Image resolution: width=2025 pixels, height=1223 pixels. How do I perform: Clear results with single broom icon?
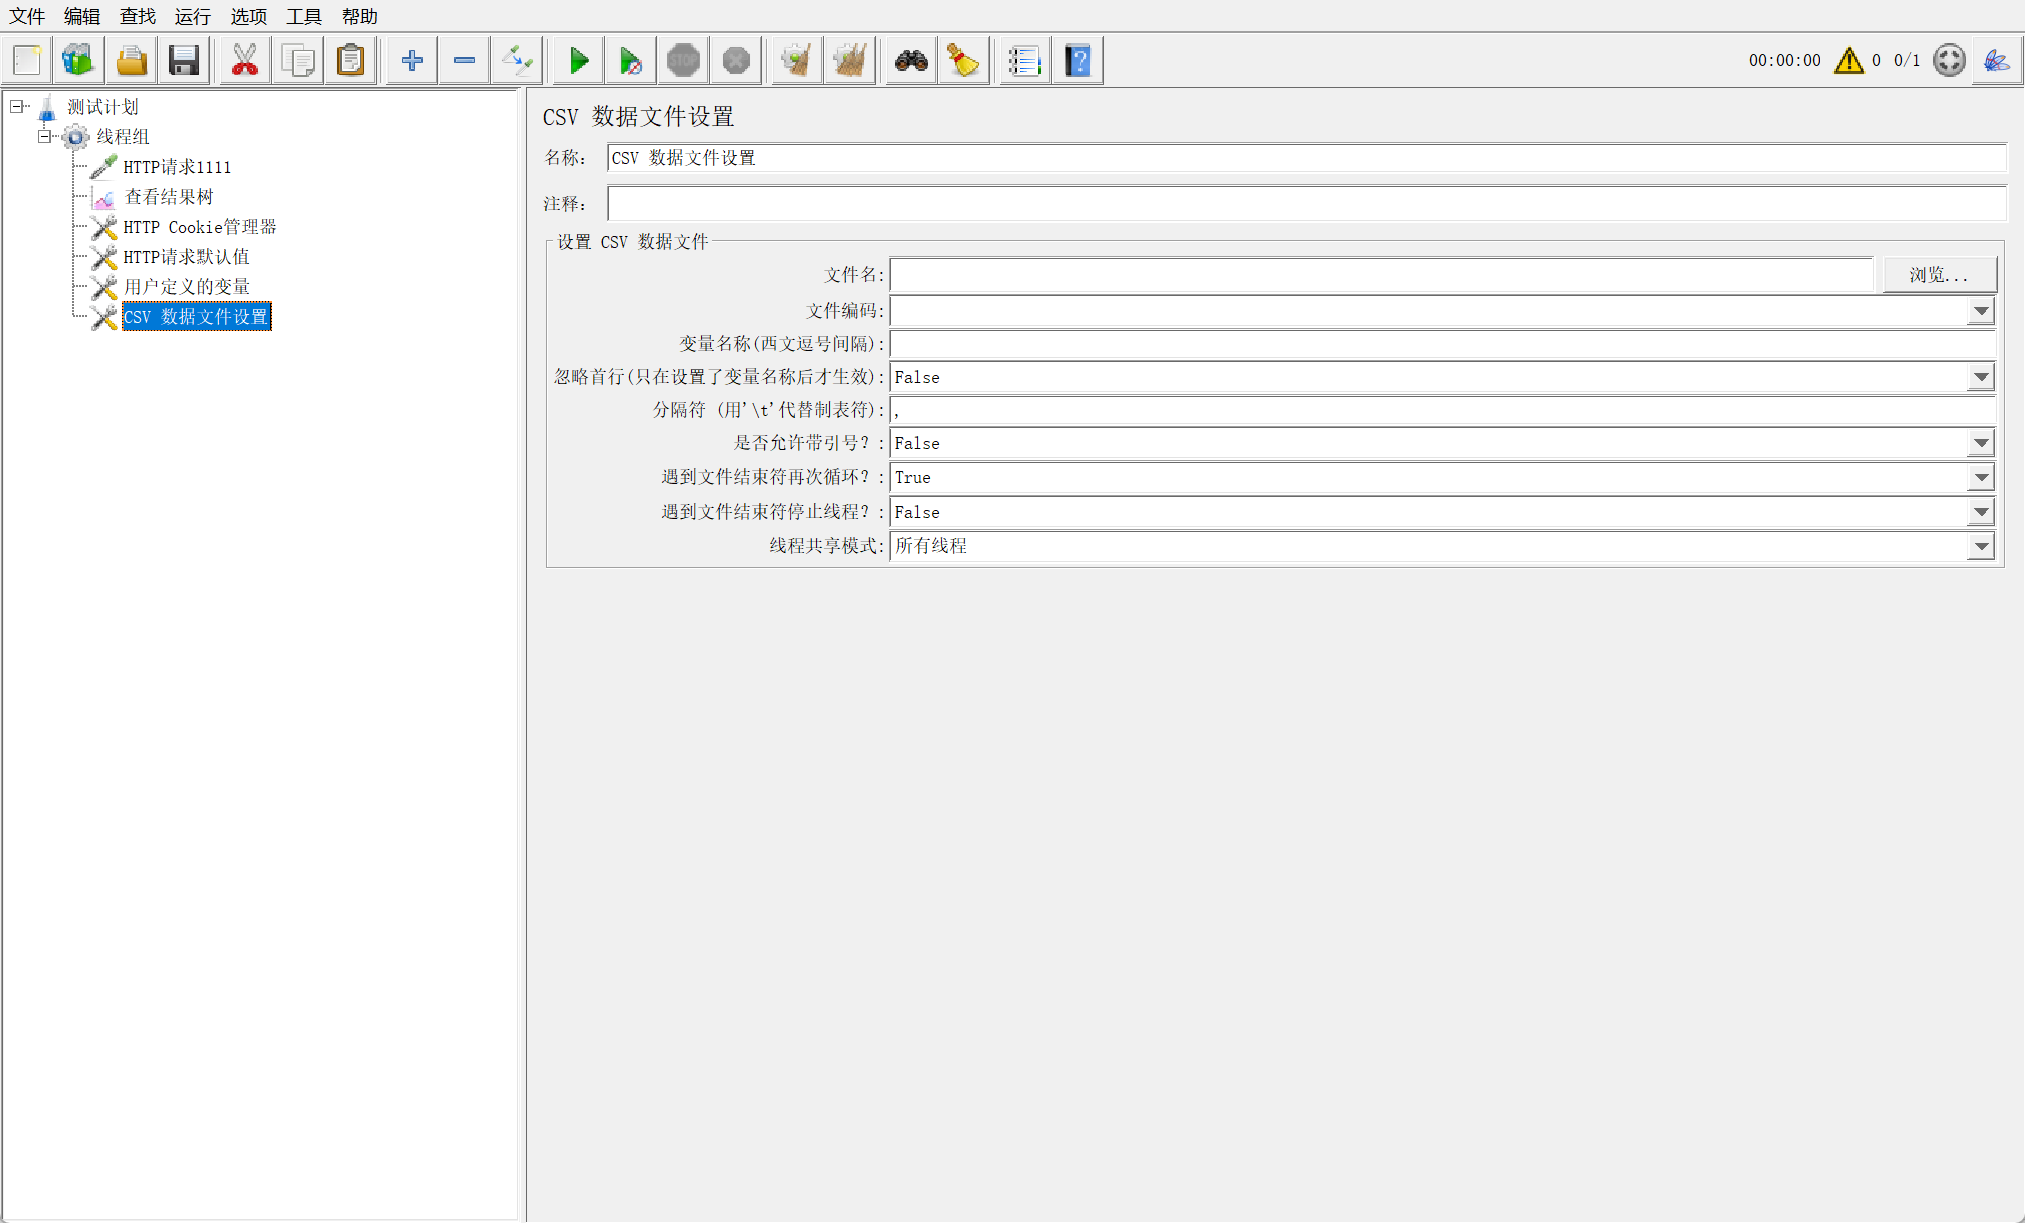click(797, 61)
